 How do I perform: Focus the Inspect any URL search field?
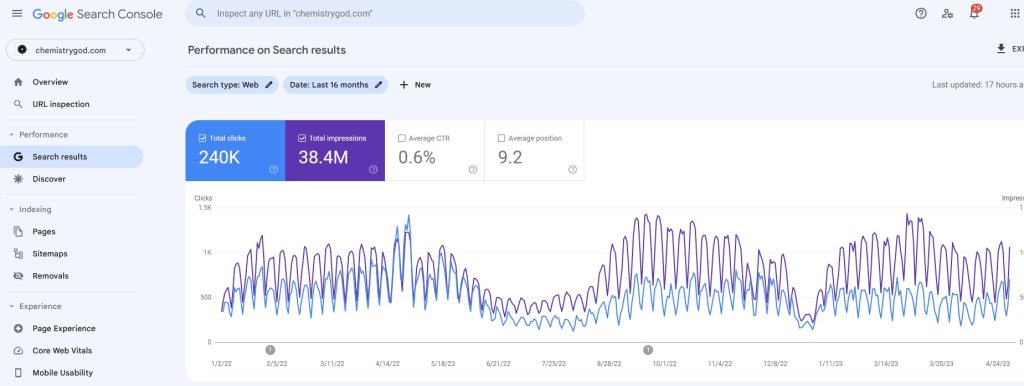[x=385, y=13]
